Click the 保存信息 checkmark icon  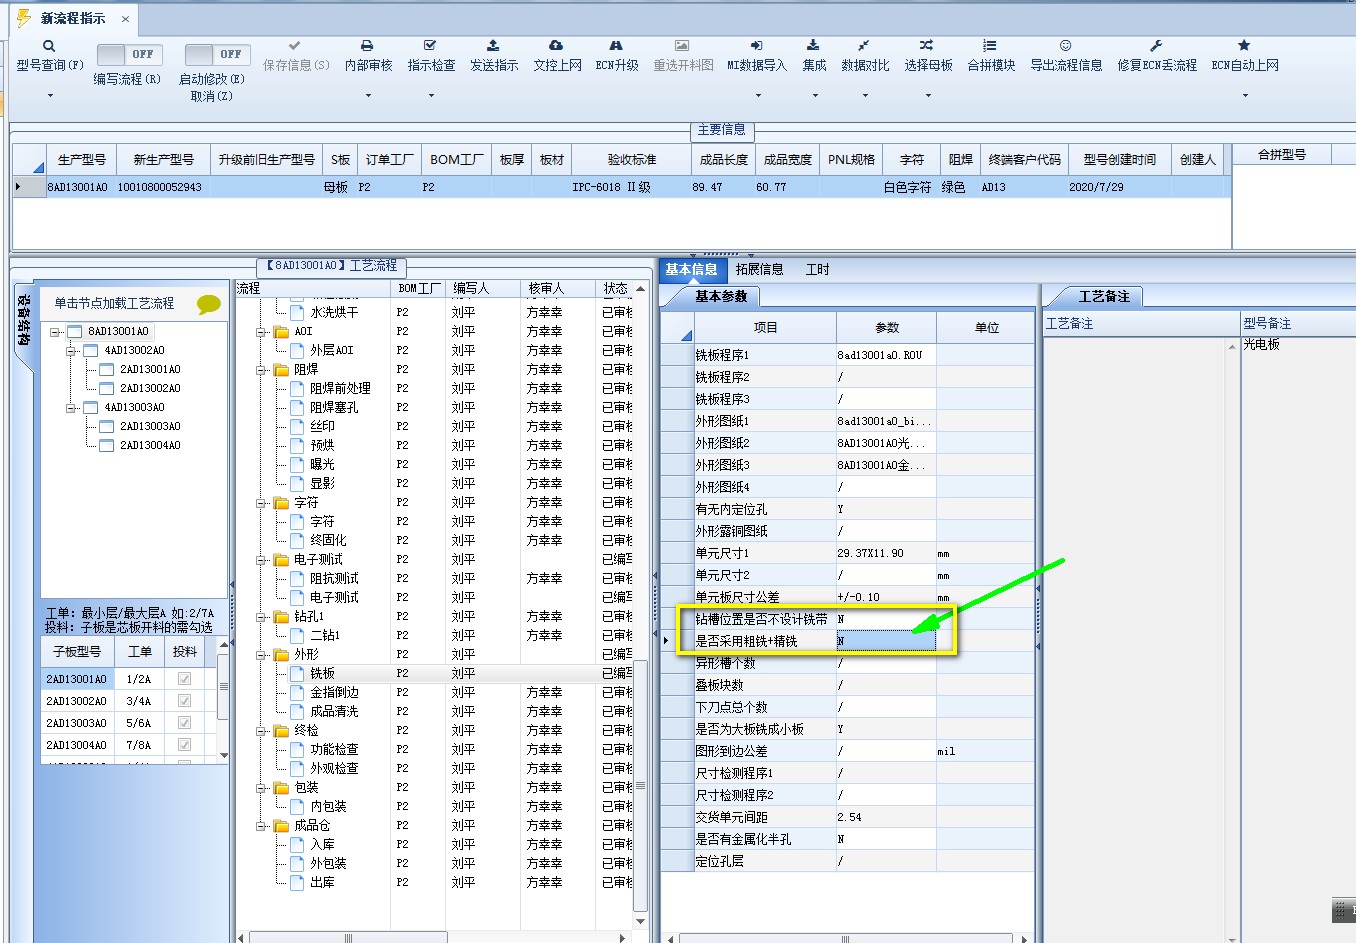coord(295,46)
